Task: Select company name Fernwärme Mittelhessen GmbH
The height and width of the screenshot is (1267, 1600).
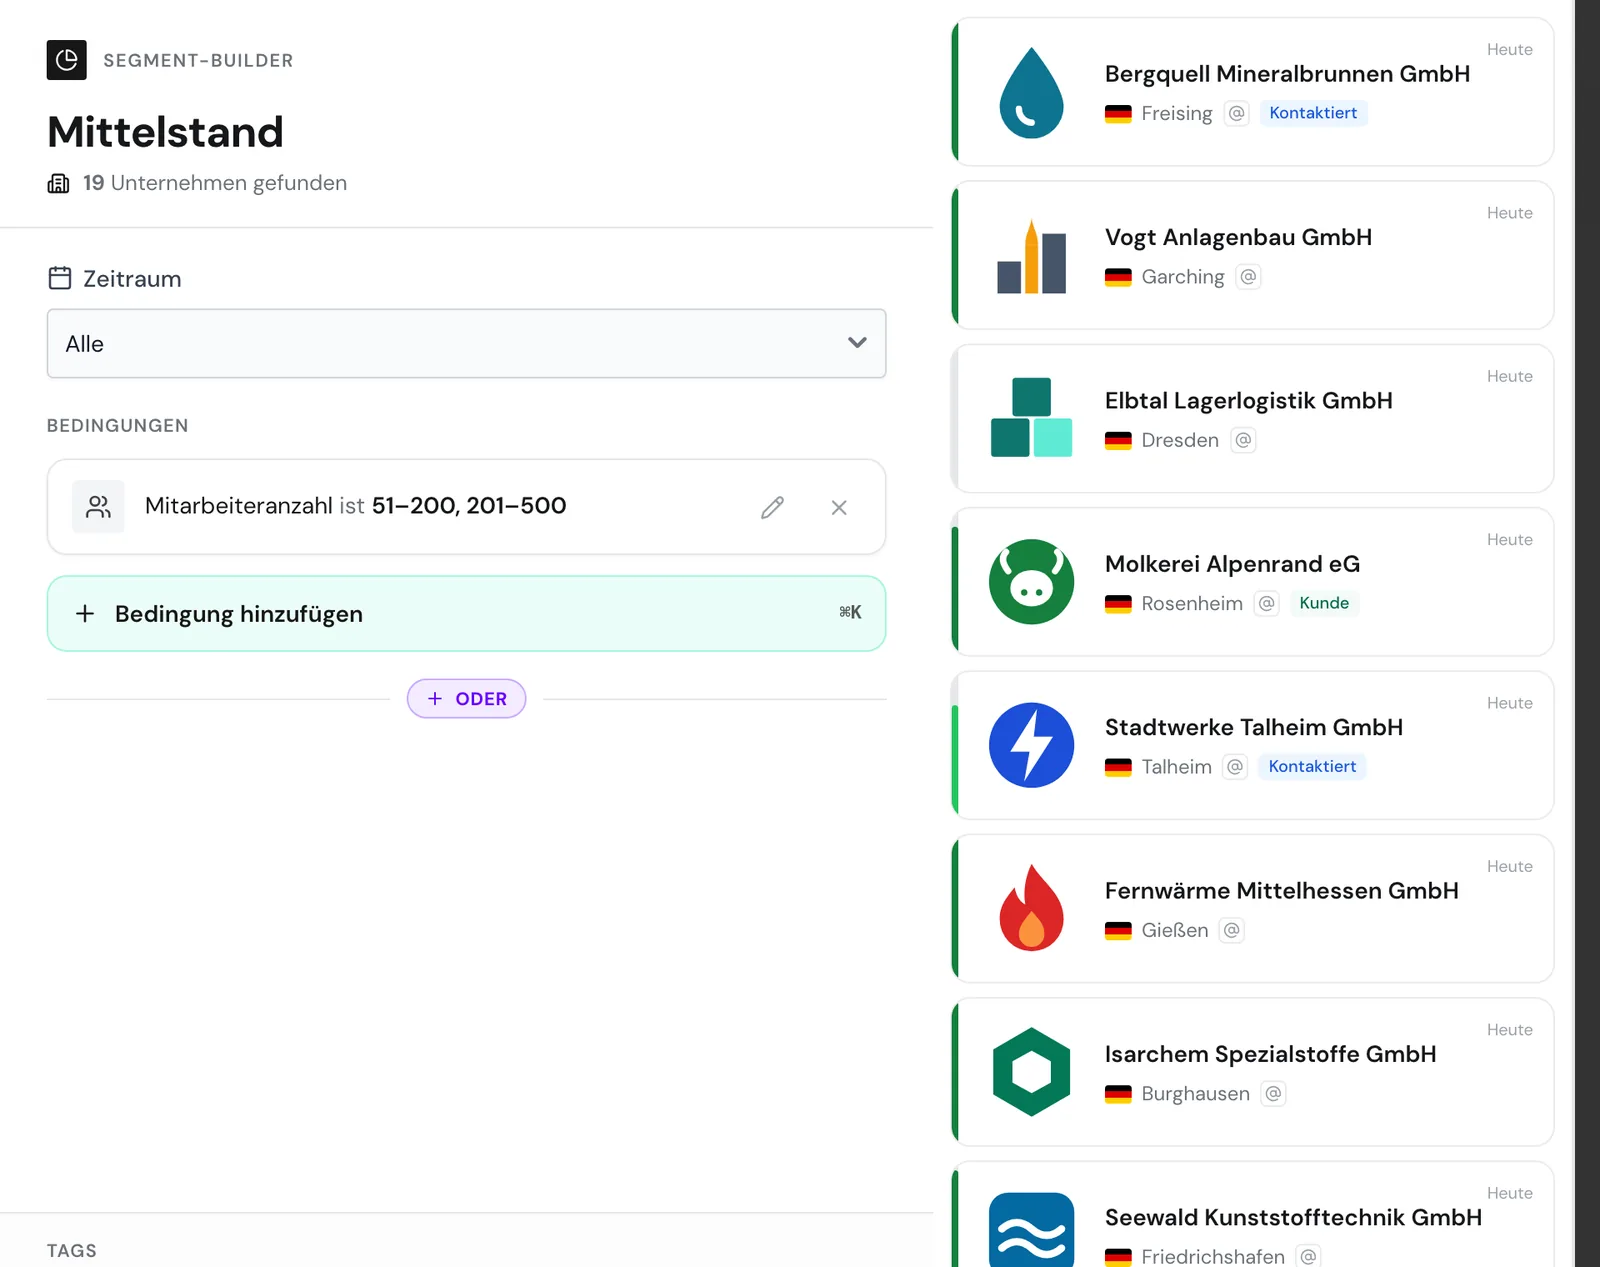Action: tap(1281, 890)
